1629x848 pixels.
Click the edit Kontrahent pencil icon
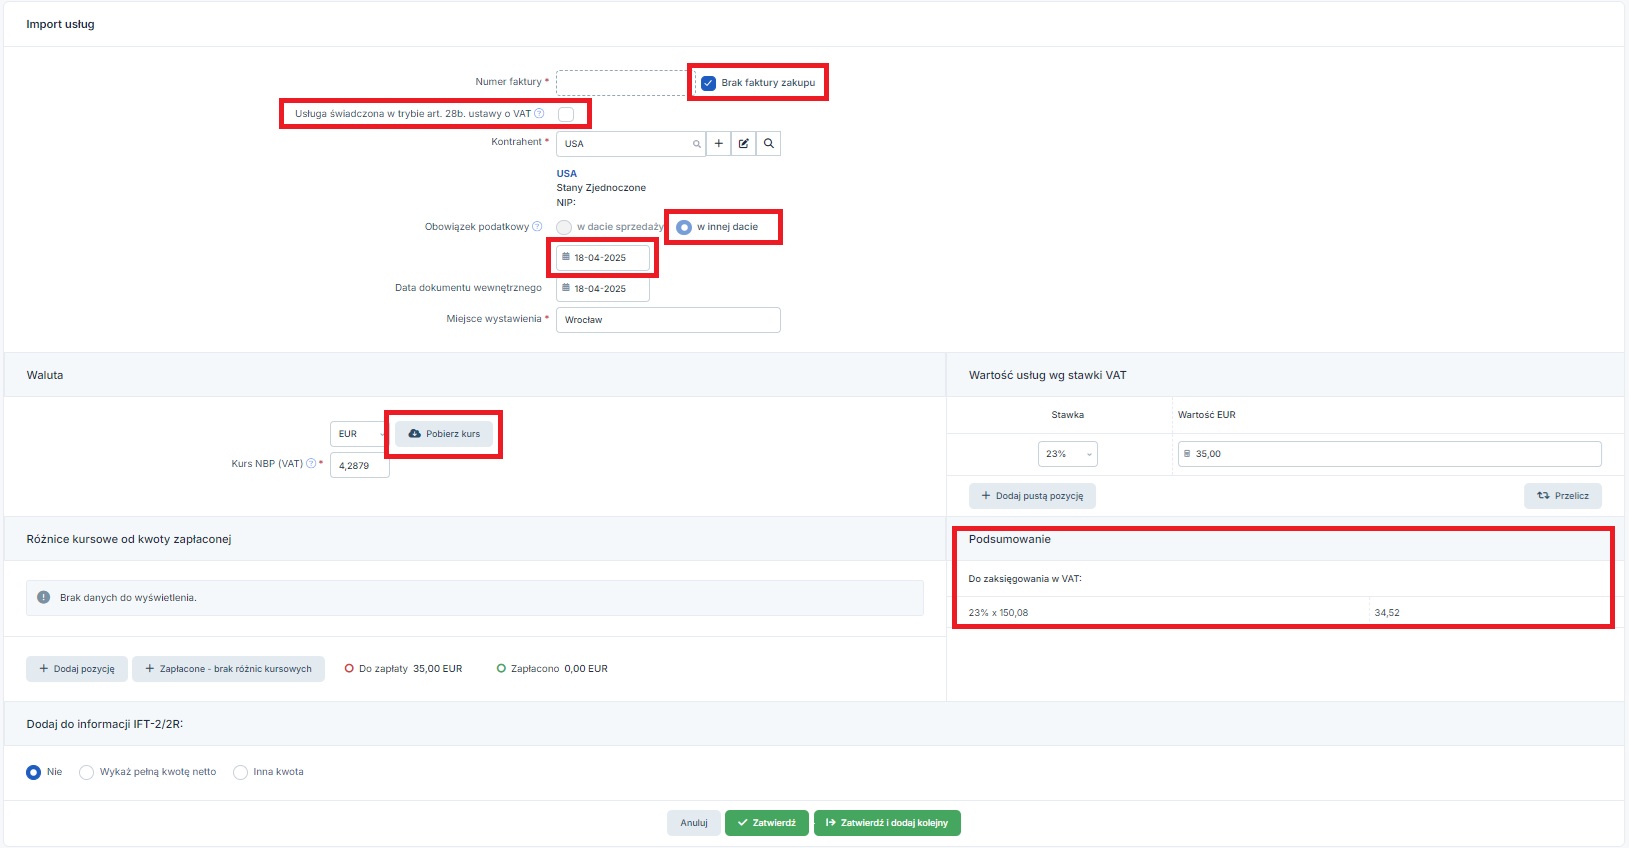click(x=743, y=144)
